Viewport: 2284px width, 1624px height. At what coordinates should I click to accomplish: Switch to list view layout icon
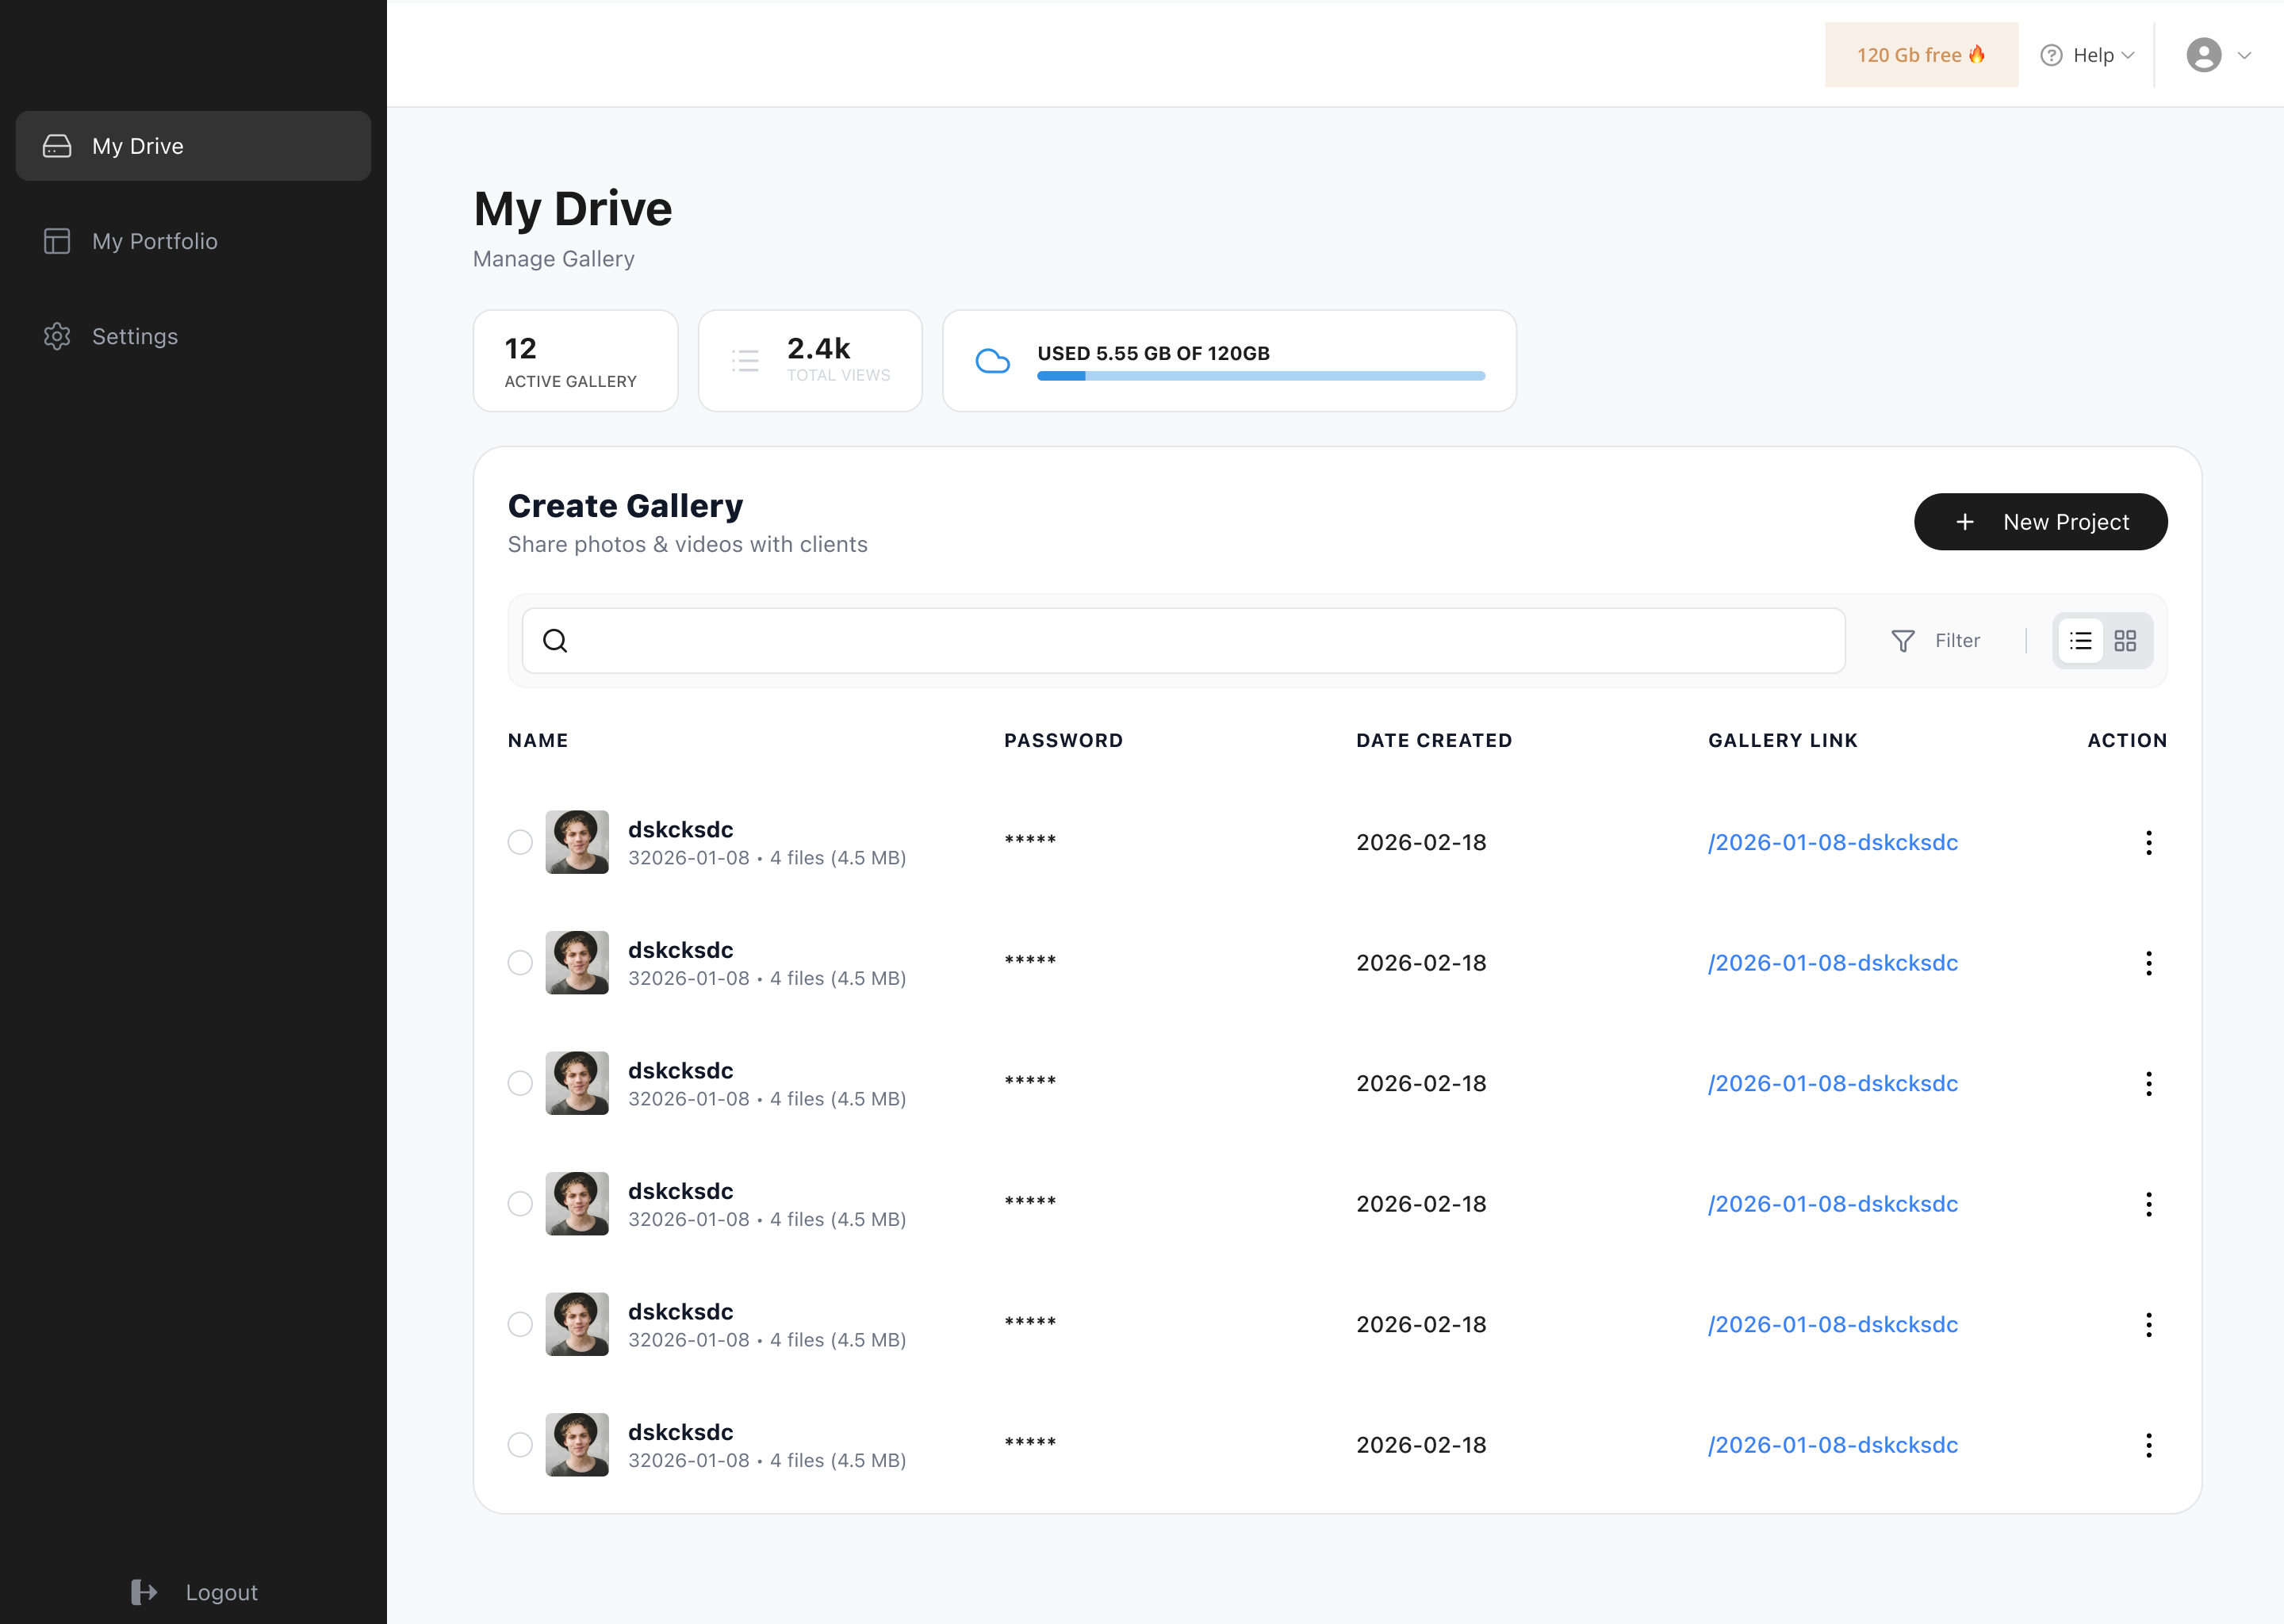pos(2080,641)
